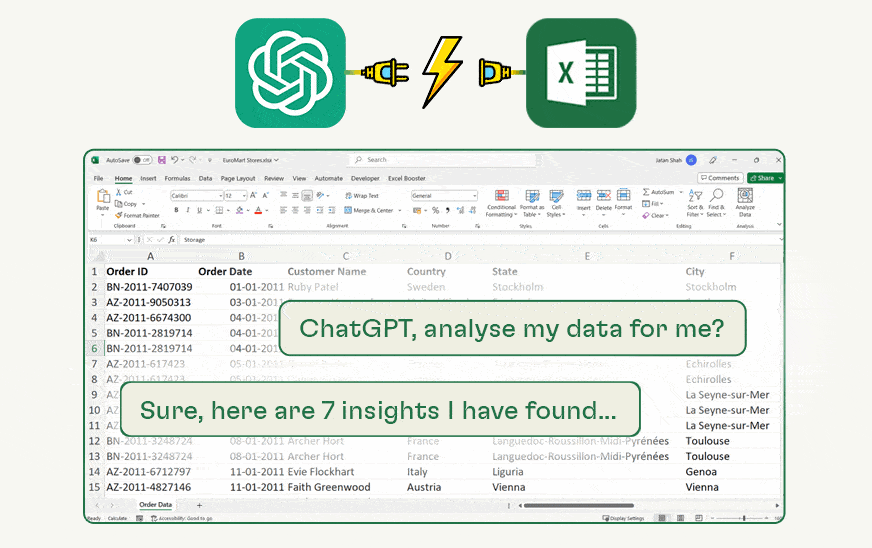Open the General number format dropdown
Image resolution: width=872 pixels, height=548 pixels.
click(473, 196)
